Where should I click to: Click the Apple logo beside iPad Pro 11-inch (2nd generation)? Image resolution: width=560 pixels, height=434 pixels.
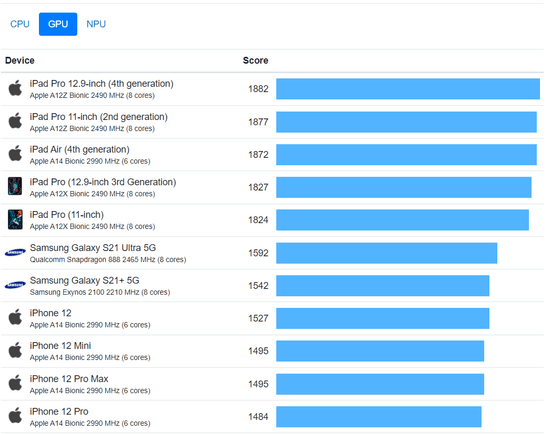coord(15,121)
